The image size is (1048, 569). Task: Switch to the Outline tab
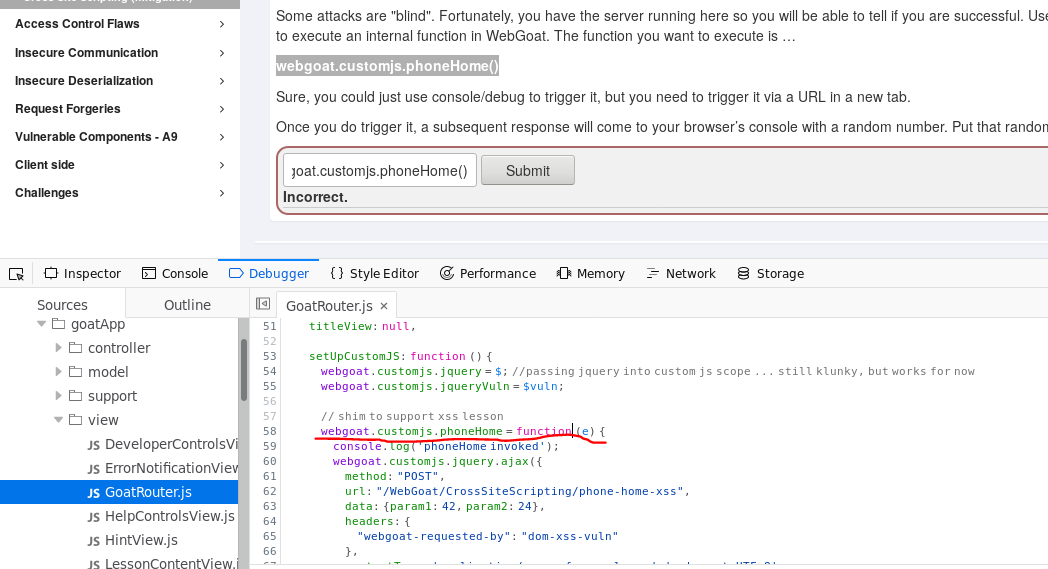pos(187,305)
